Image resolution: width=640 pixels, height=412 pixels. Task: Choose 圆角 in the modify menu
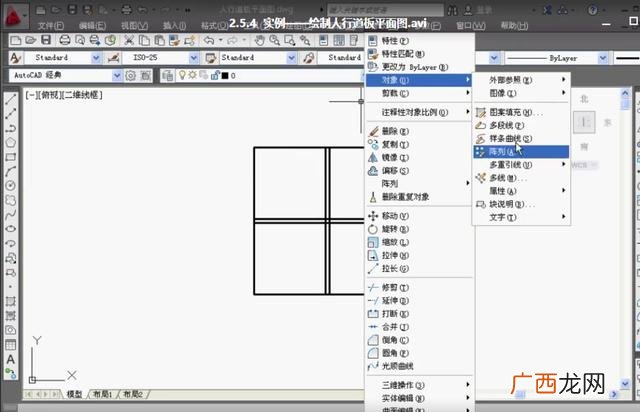(420, 353)
